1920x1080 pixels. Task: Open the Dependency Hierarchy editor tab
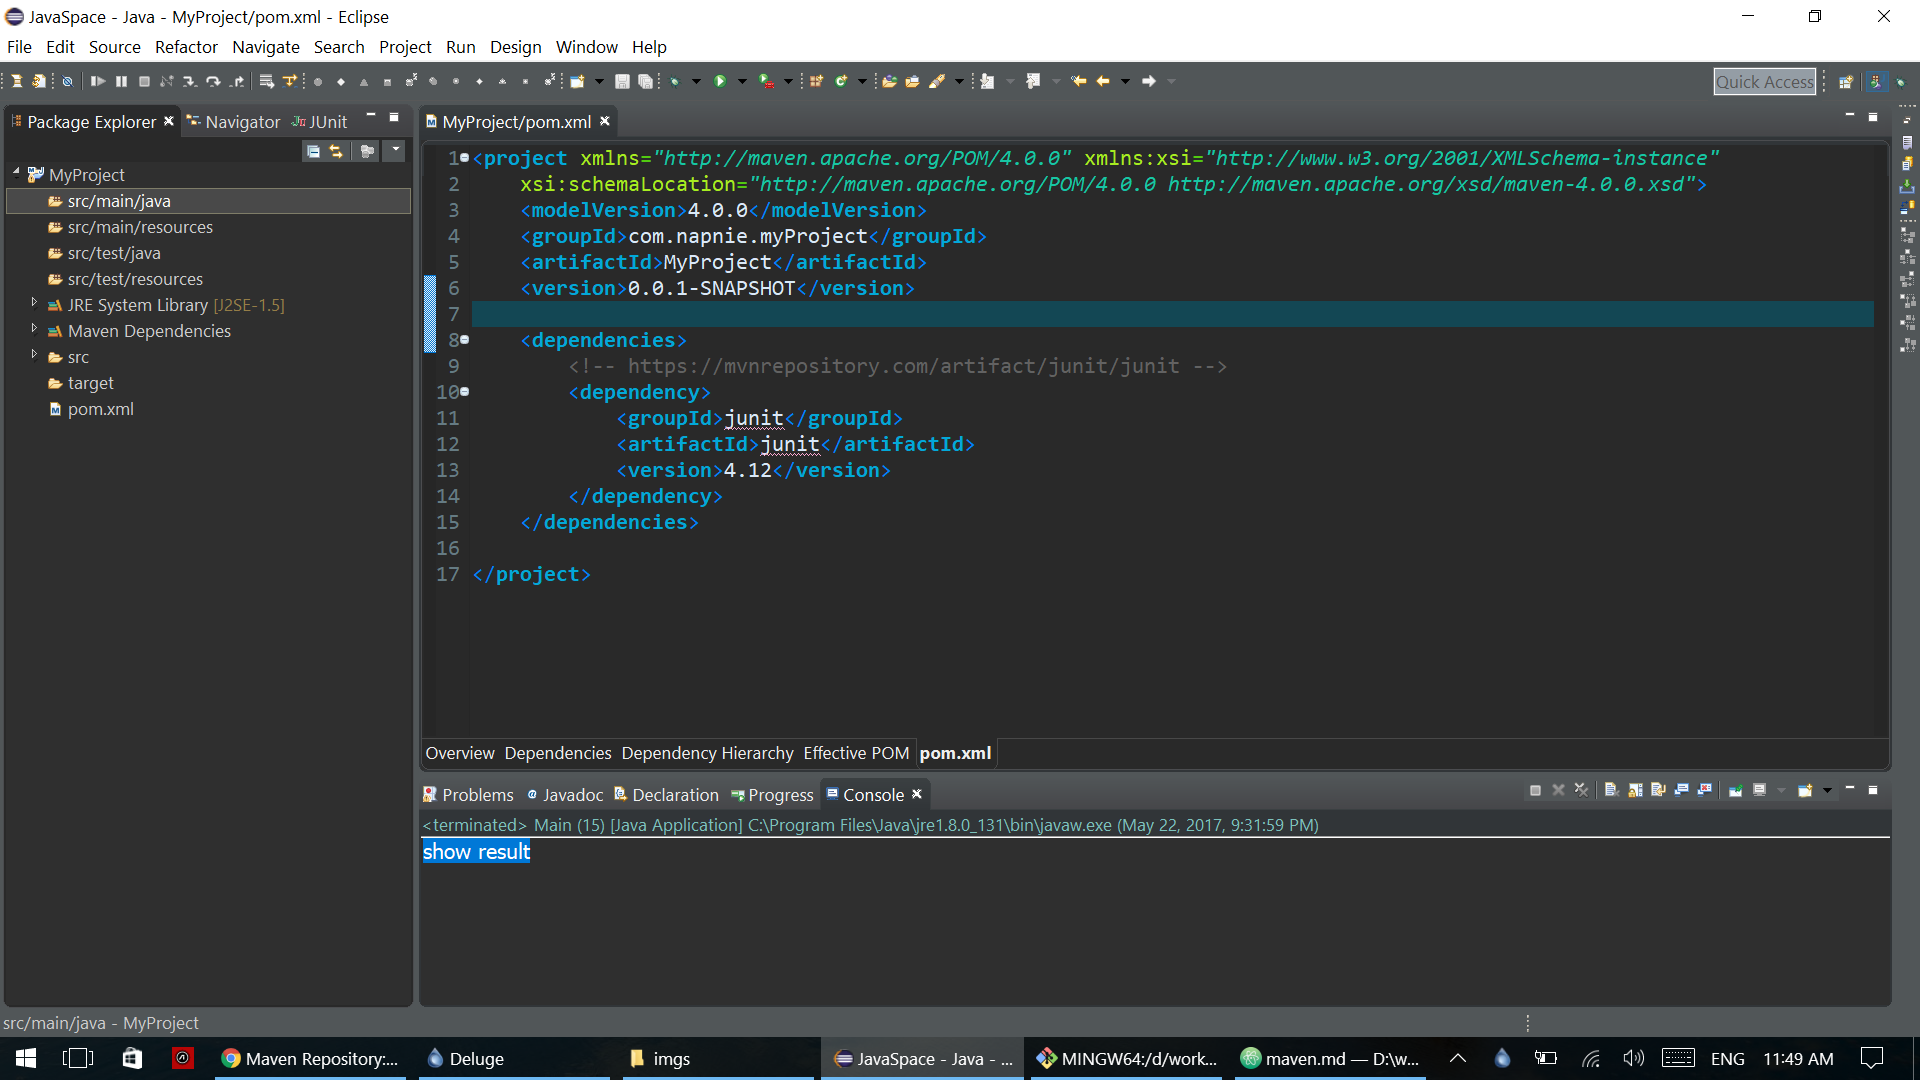(707, 753)
